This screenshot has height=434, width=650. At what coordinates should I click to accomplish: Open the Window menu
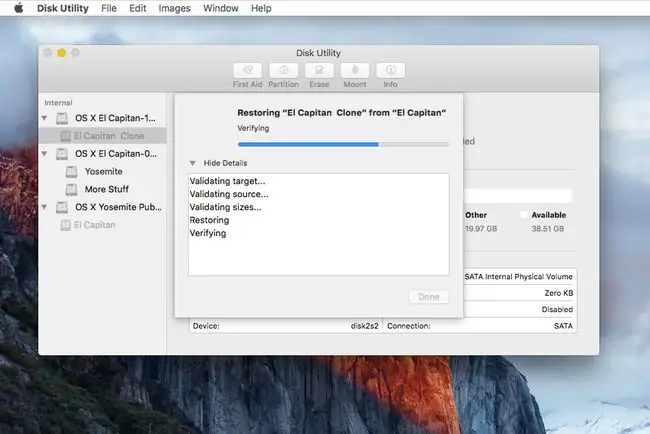221,8
